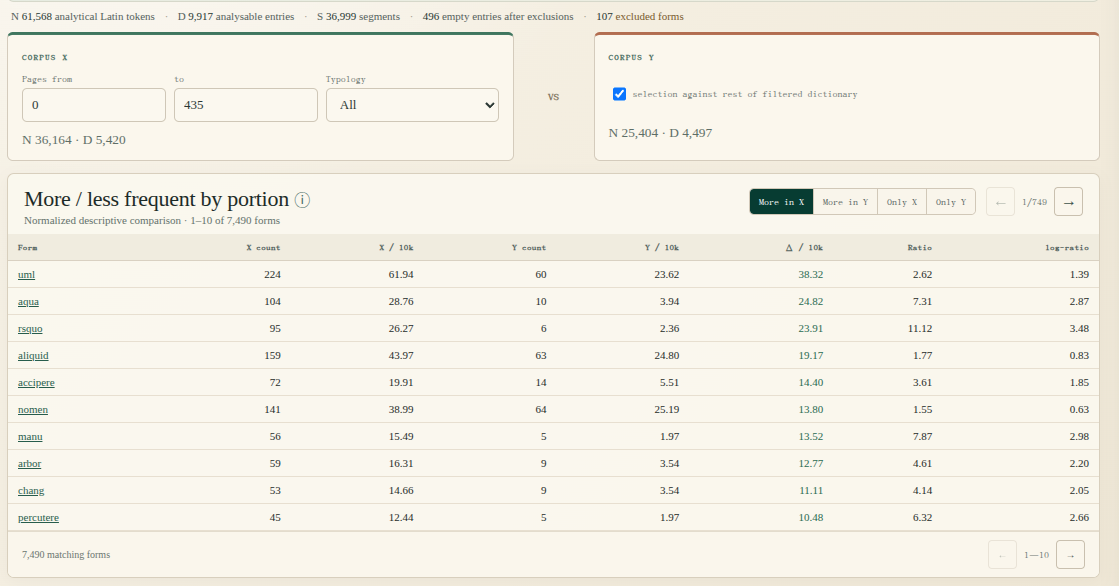1119x586 pixels.
Task: Open the 'rsquo' form link
Action: [x=30, y=329]
